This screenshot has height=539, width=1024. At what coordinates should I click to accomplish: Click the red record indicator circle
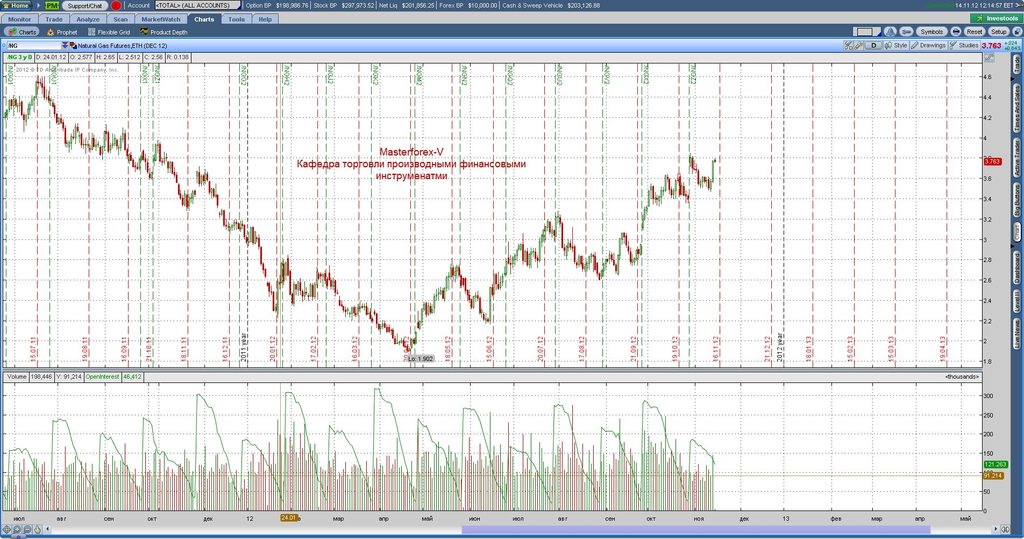pos(116,5)
